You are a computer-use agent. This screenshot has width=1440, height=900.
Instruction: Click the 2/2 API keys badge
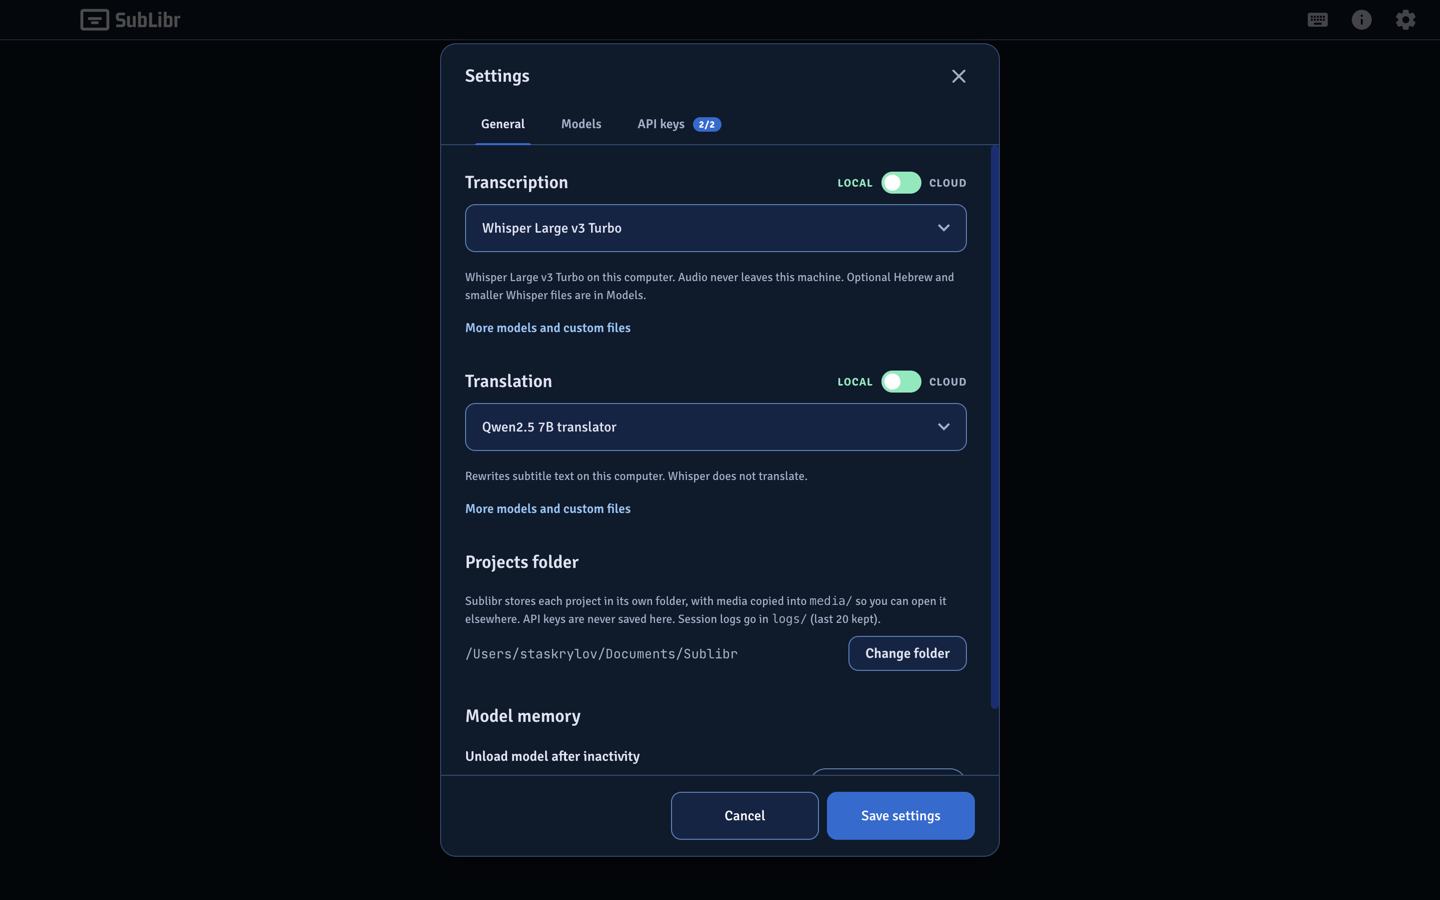707,124
